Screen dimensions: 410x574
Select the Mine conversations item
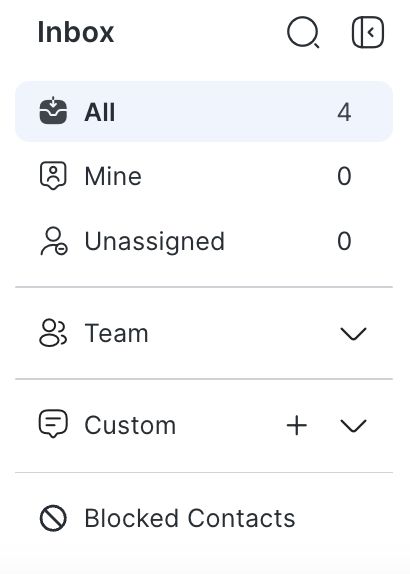(x=204, y=176)
